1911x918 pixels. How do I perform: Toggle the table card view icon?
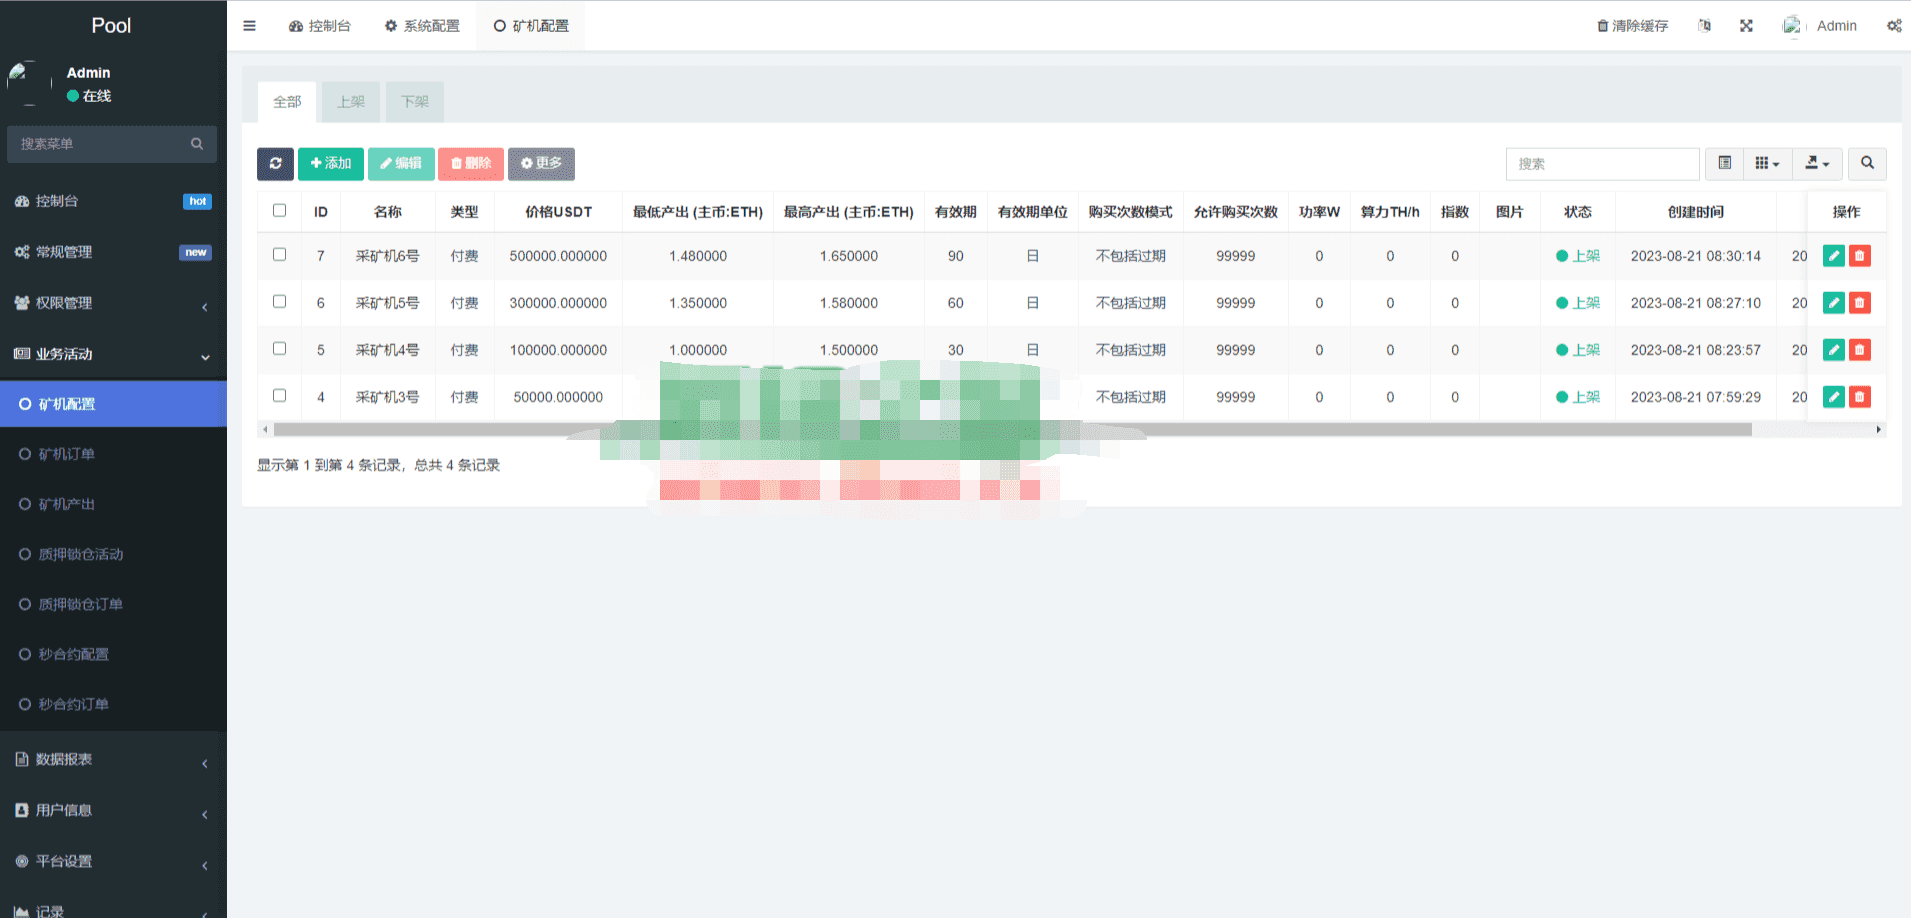[x=1725, y=164]
